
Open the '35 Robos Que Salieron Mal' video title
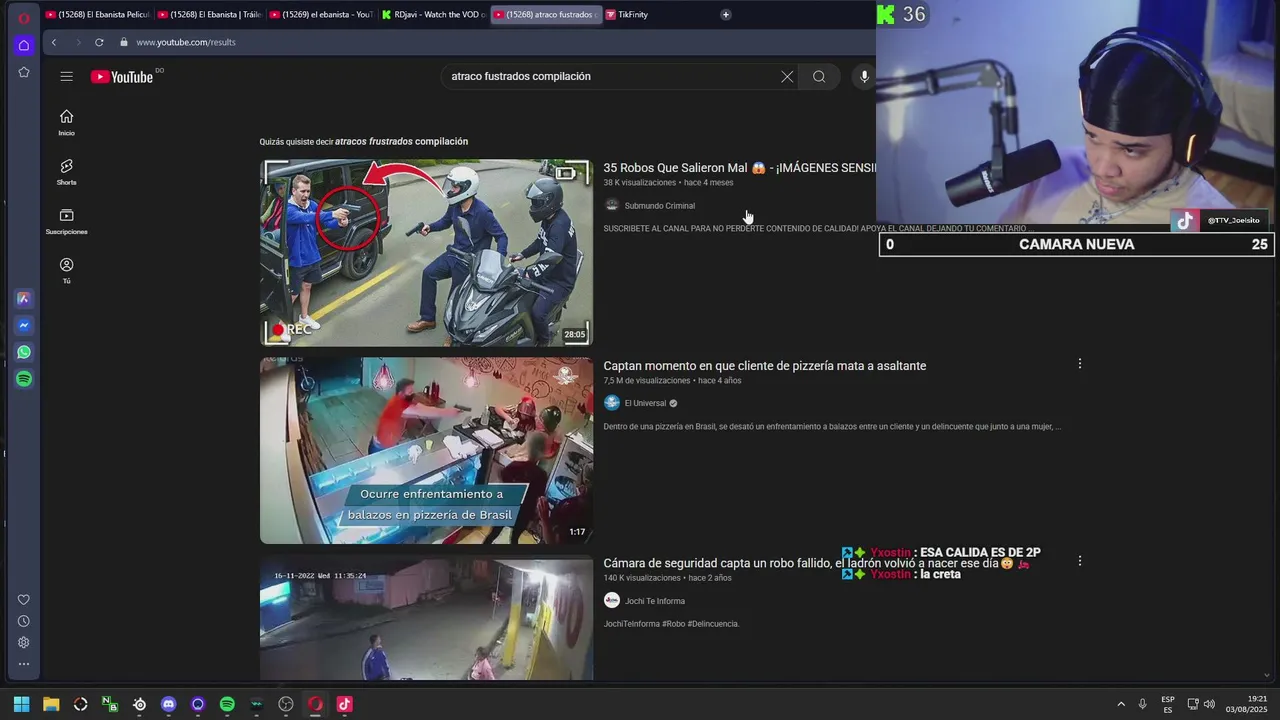click(x=739, y=168)
